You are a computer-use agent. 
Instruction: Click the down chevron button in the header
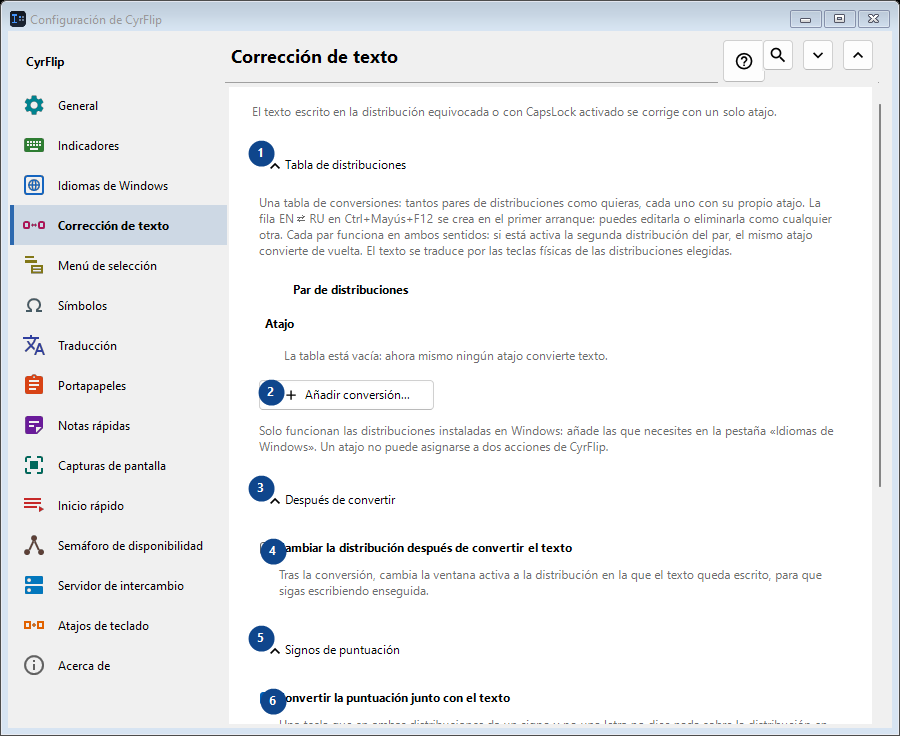(x=818, y=55)
